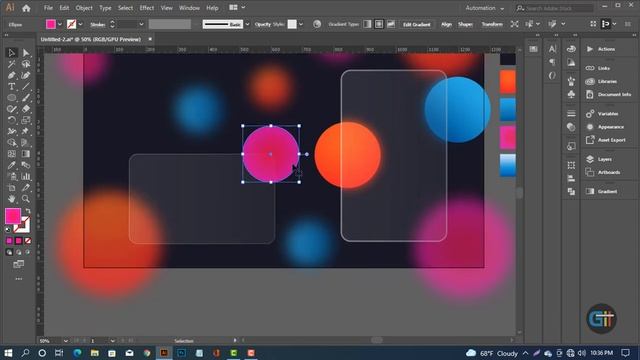The width and height of the screenshot is (640, 360).
Task: Open the File menu
Action: (48, 8)
